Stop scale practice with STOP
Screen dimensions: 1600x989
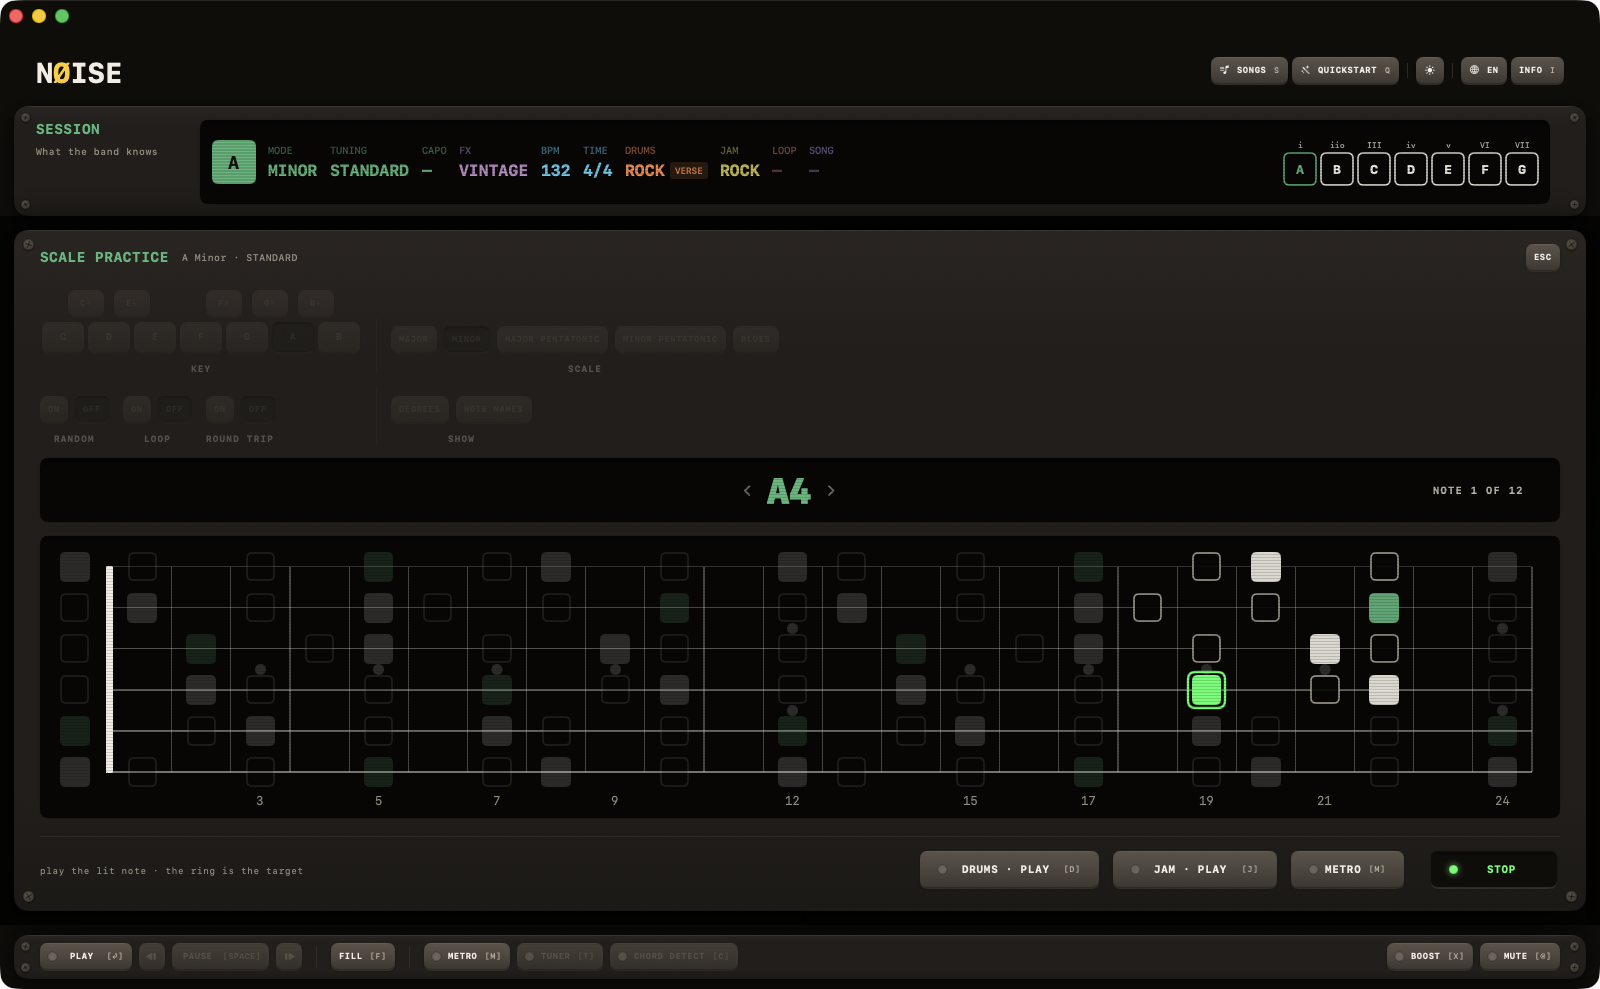point(1494,869)
